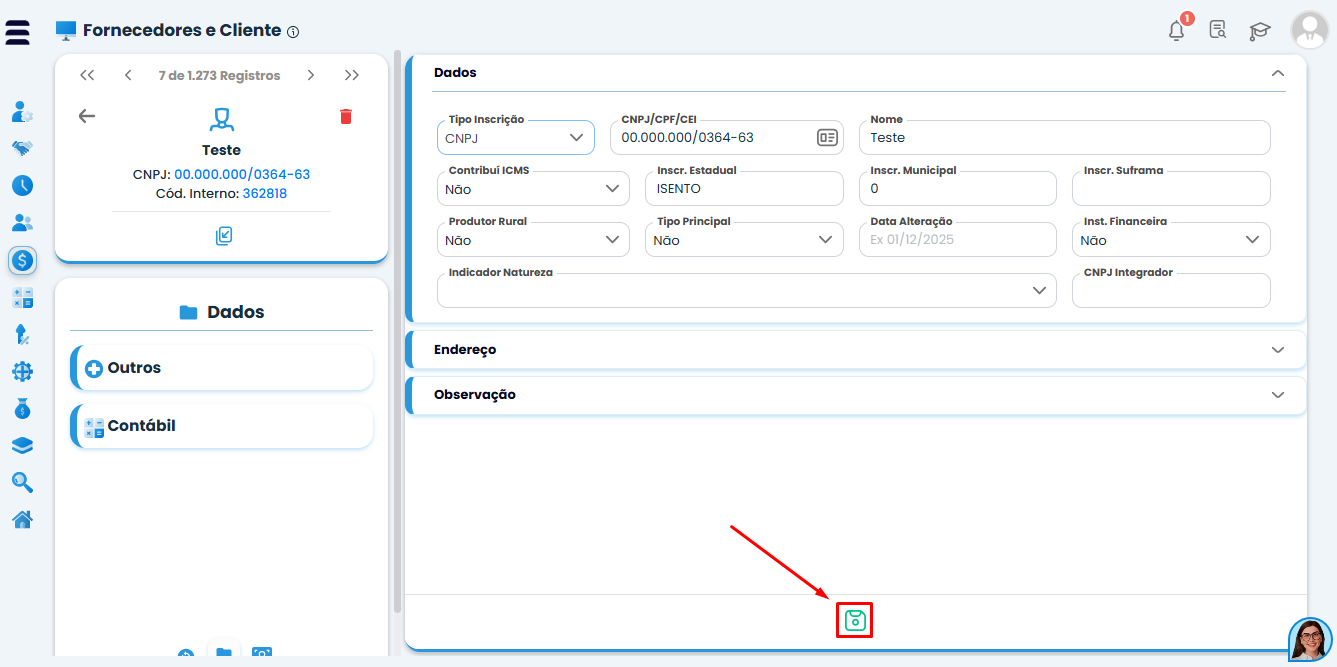Click the graduation cap tutorial icon

click(1259, 31)
